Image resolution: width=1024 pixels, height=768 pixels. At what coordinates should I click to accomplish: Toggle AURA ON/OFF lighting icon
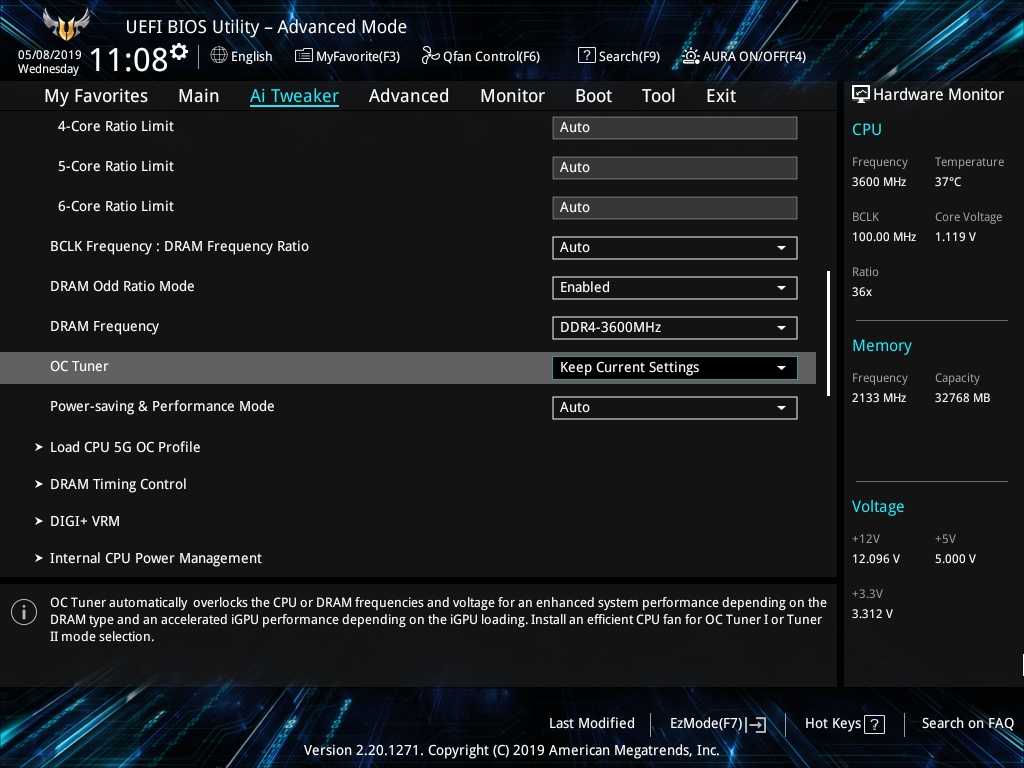point(691,56)
